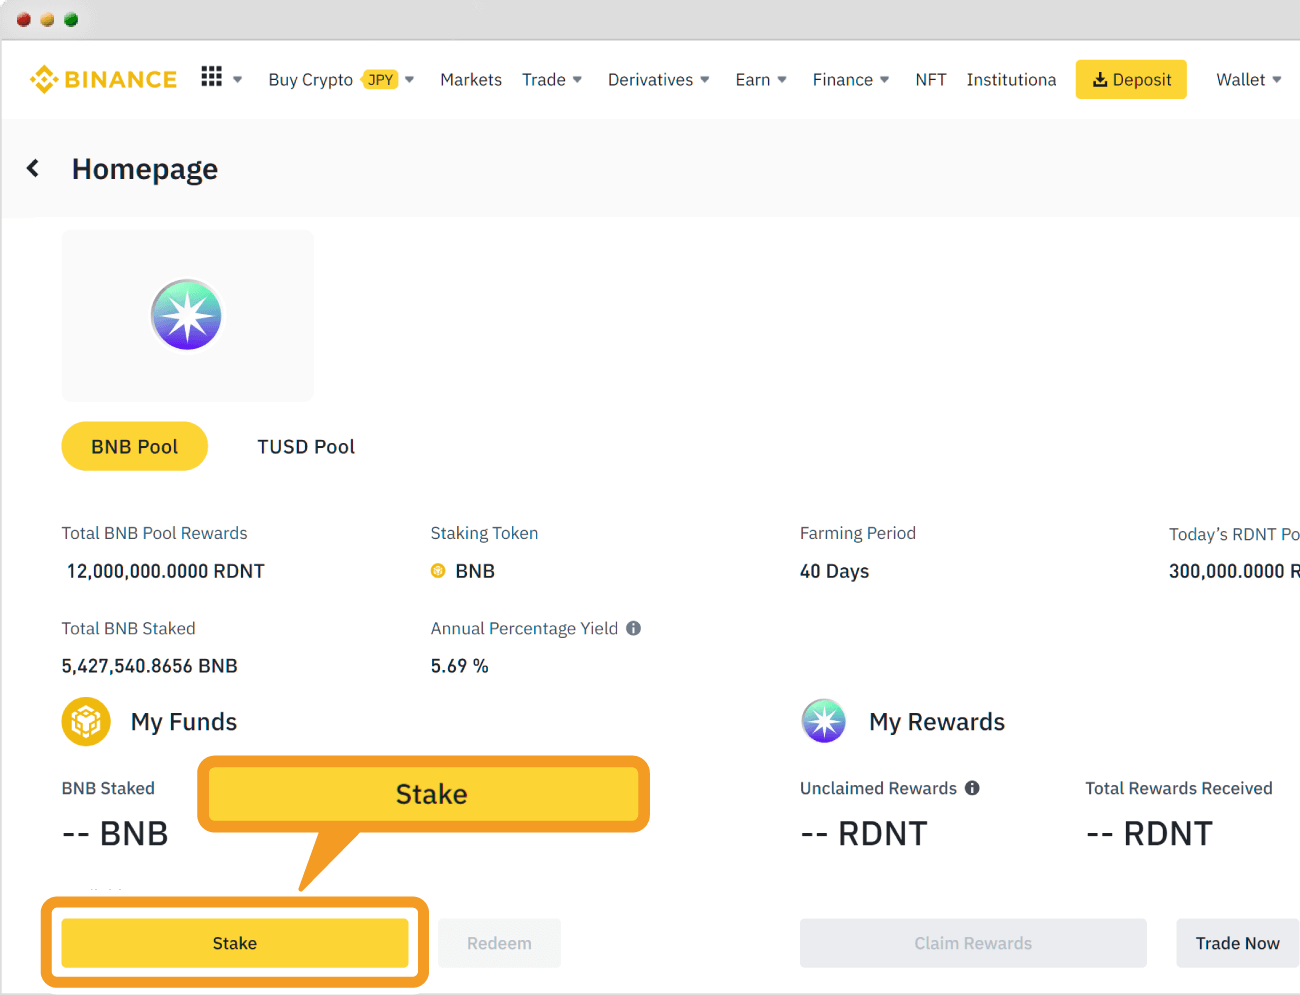Open the apps grid menu icon
Viewport: 1300px width, 995px height.
[x=211, y=77]
